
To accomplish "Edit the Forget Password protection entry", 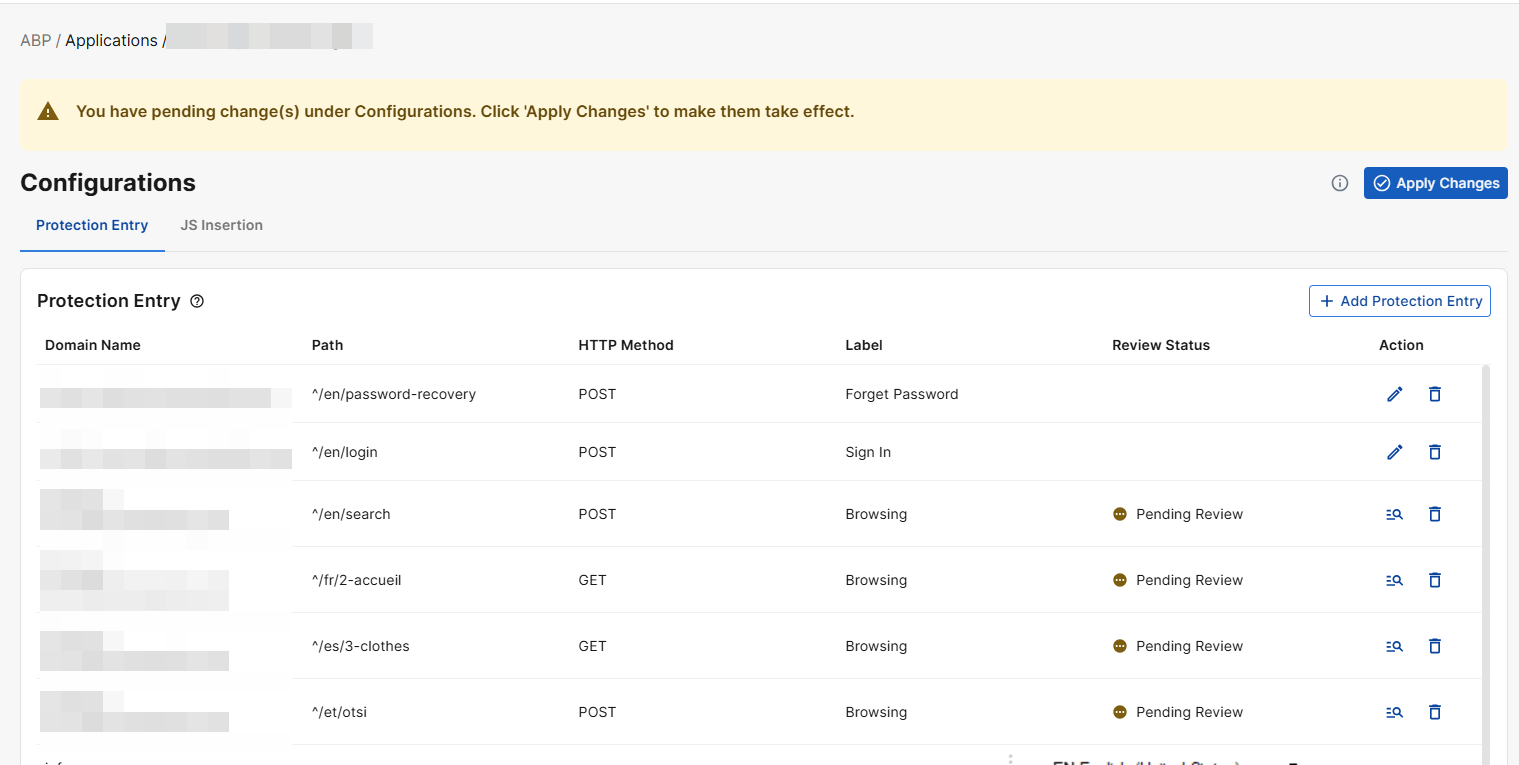I will click(x=1394, y=394).
